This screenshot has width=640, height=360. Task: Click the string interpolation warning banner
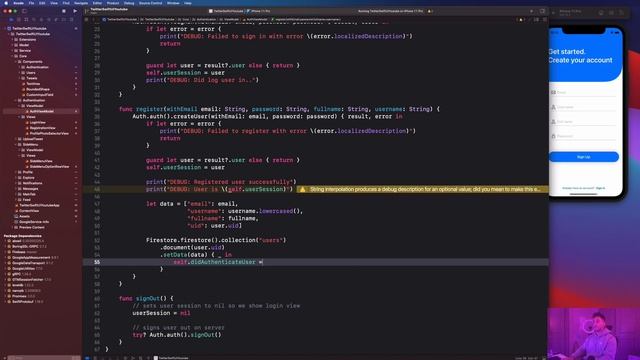(x=422, y=189)
